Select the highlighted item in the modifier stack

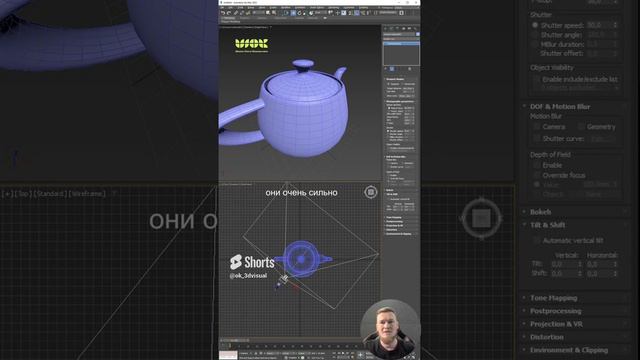point(402,43)
